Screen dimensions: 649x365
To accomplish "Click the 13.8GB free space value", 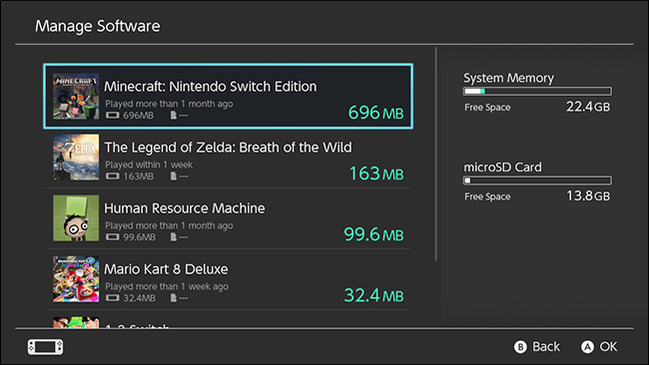I will pyautogui.click(x=588, y=196).
